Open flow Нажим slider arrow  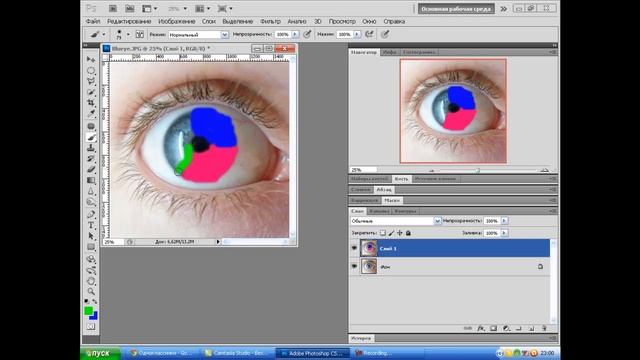click(357, 34)
